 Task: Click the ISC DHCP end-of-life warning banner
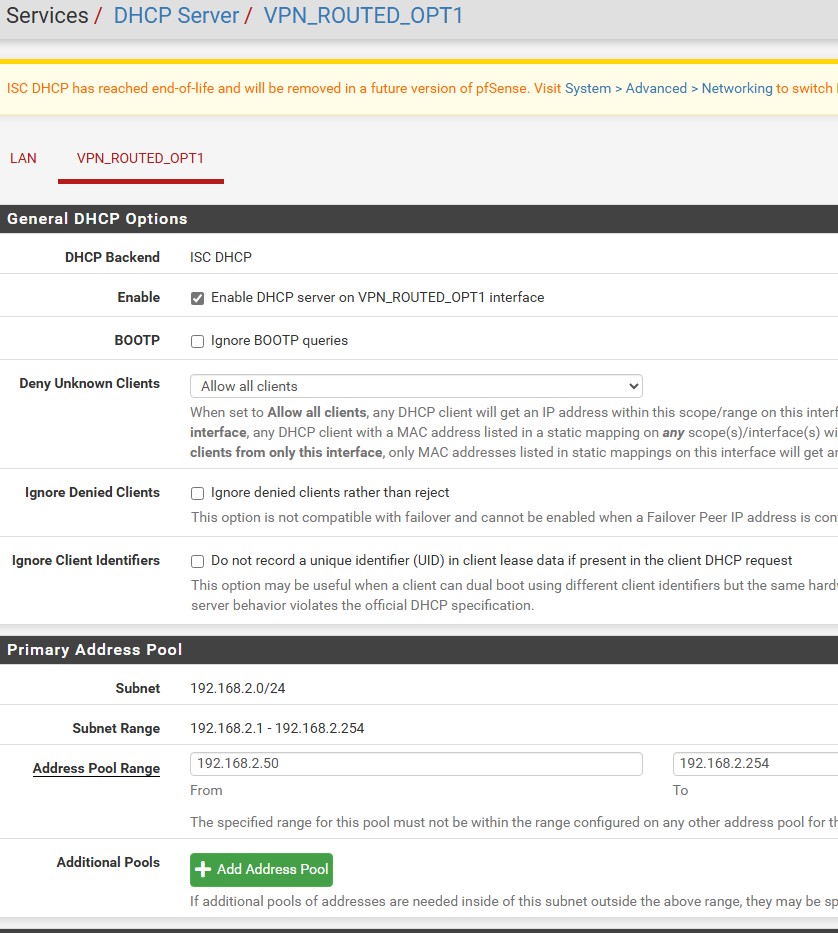point(280,88)
